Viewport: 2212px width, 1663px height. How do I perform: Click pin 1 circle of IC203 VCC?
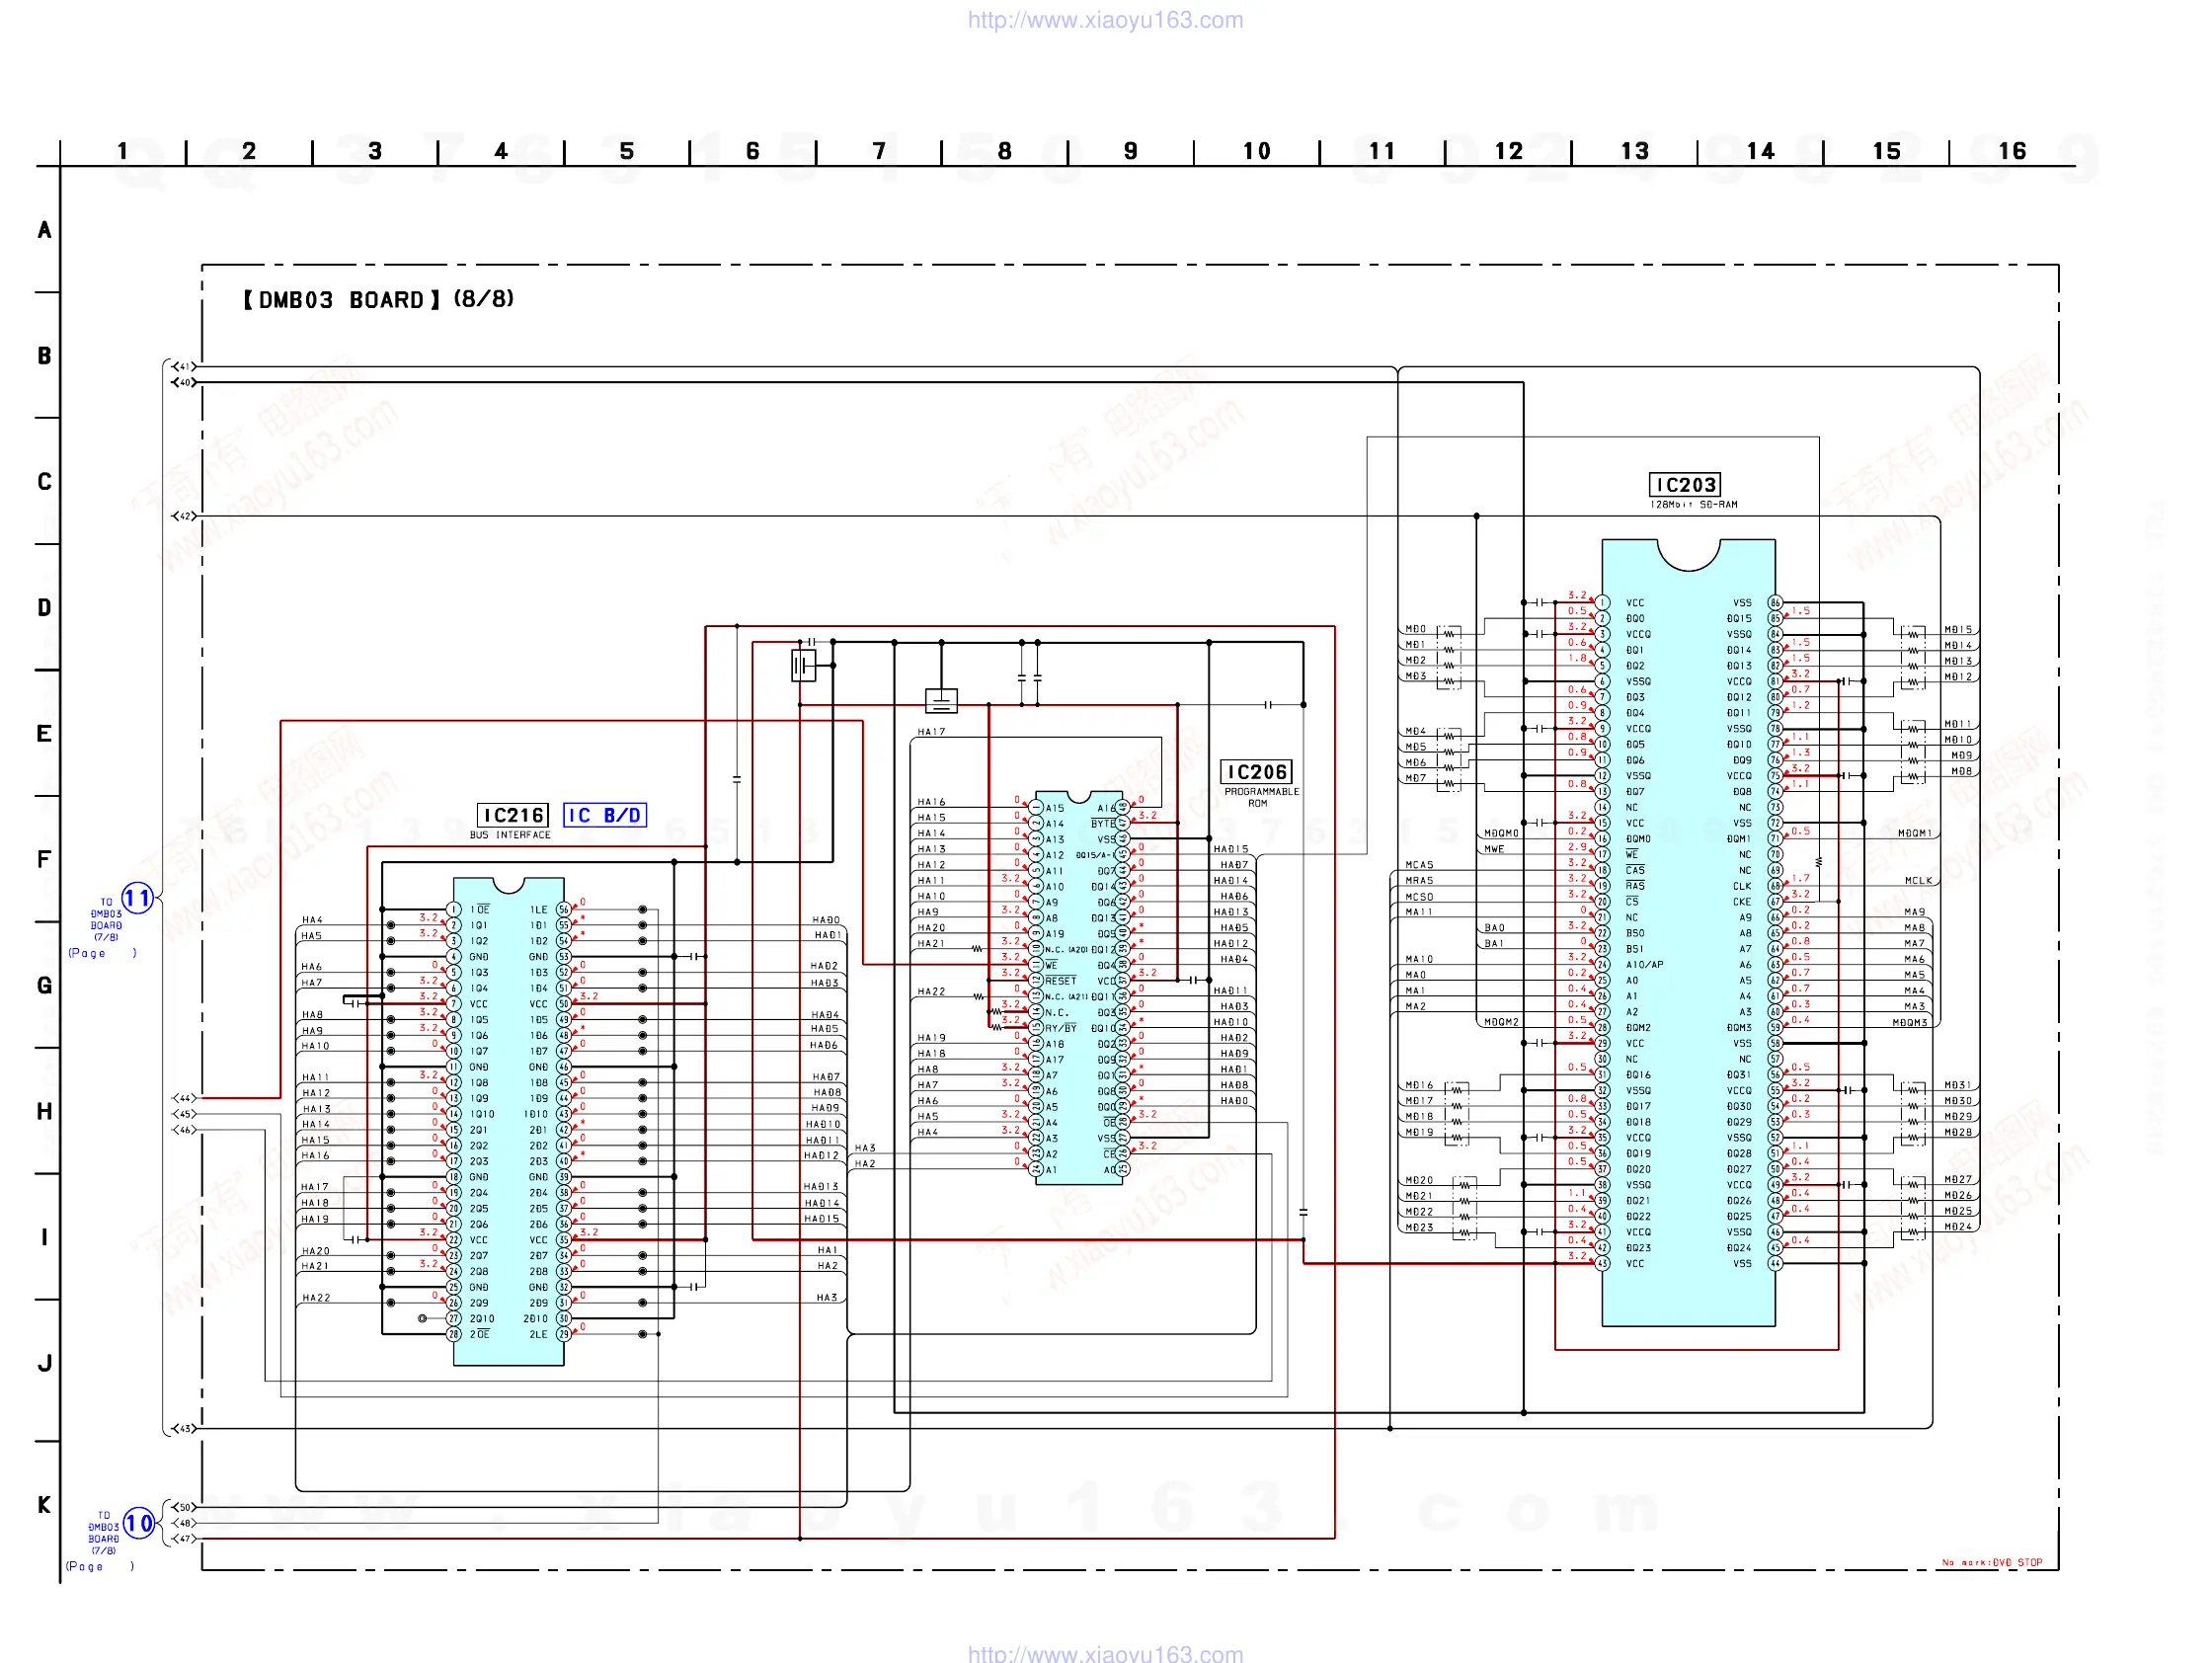pos(1602,603)
